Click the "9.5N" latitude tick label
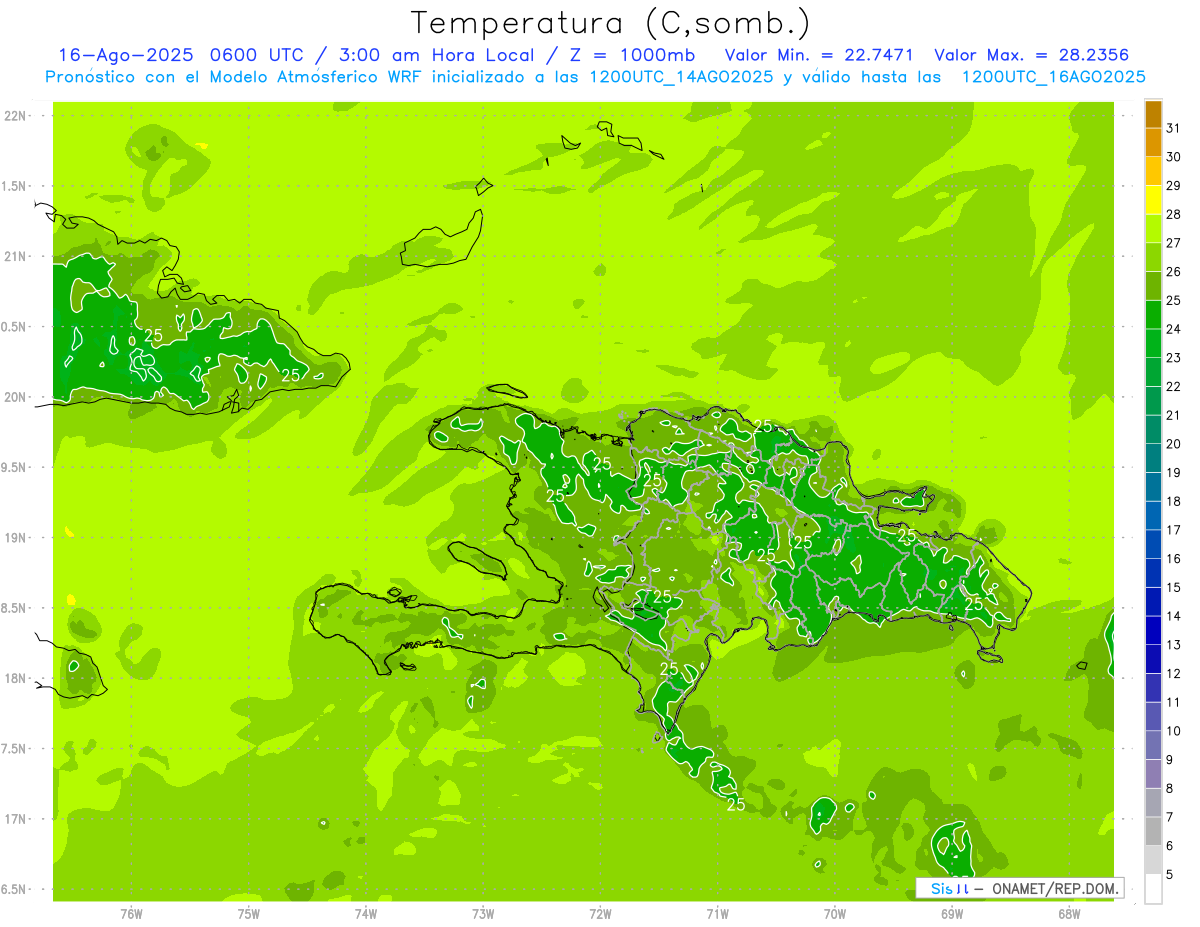The height and width of the screenshot is (927, 1200). 14,468
